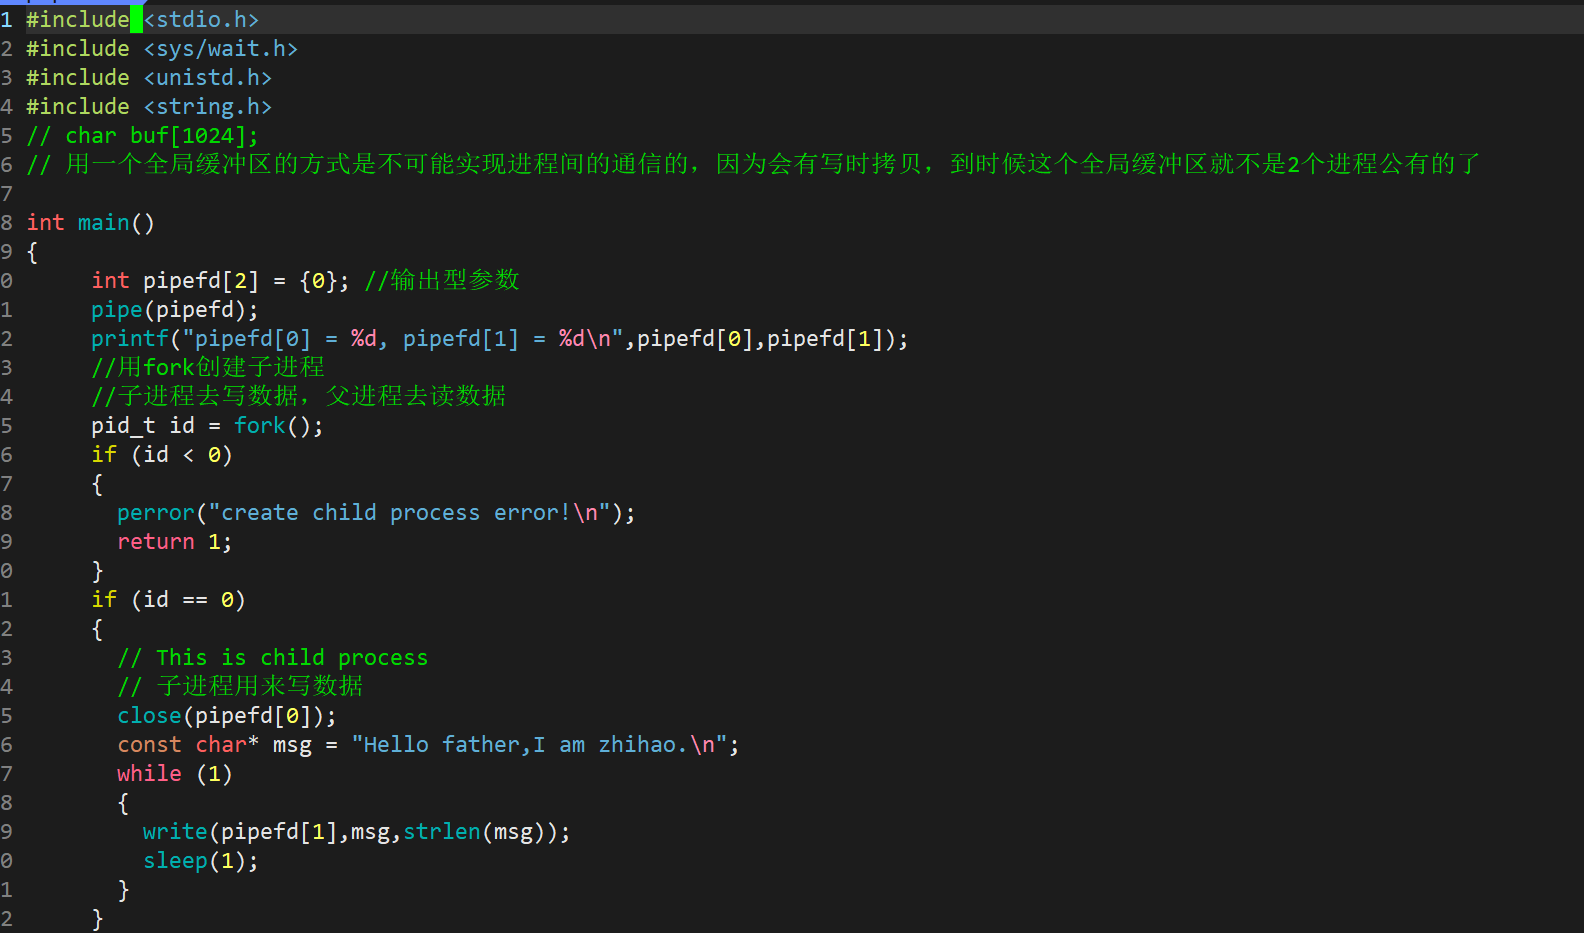Click the 'if (id == 0)' condition

tap(168, 600)
